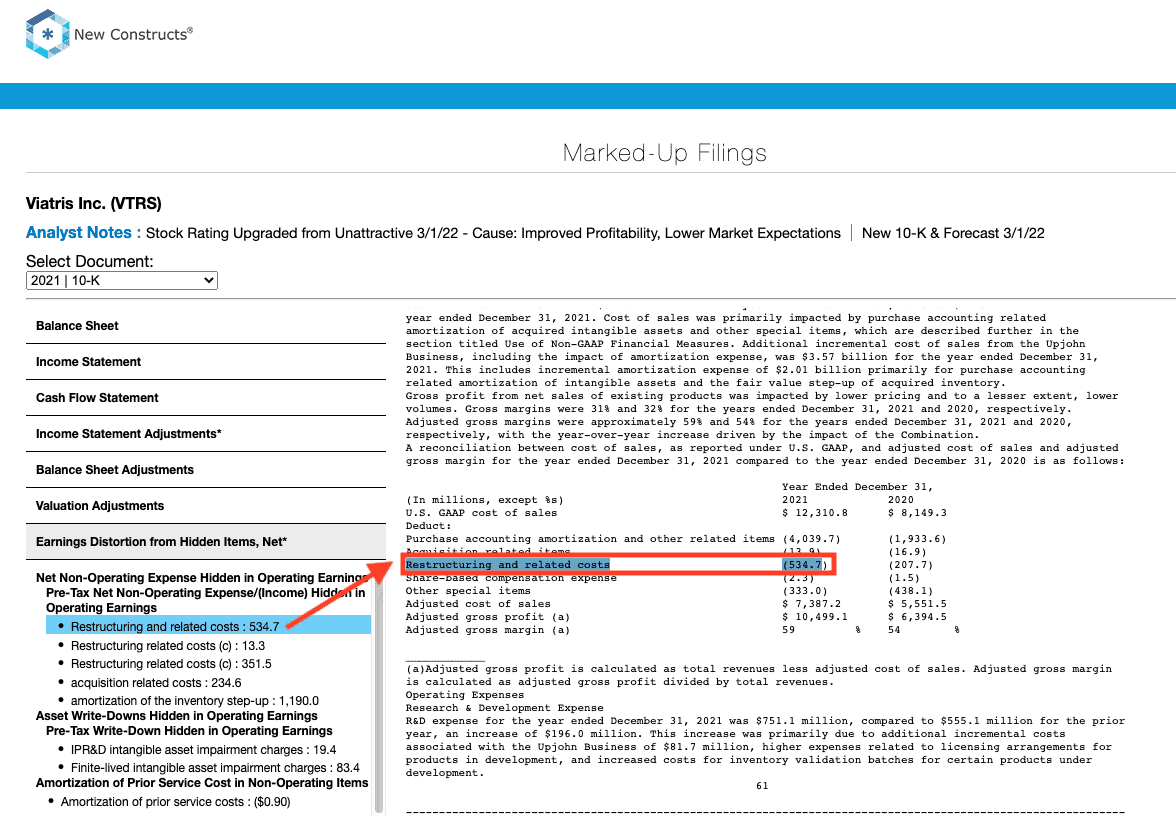Click page number 61 in the filing

762,786
